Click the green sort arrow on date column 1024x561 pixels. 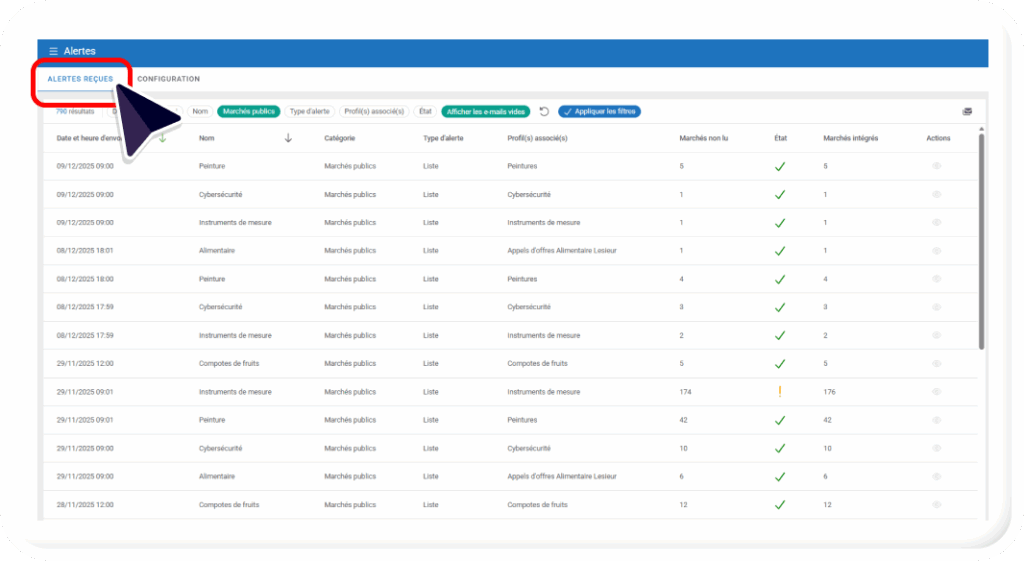point(162,139)
